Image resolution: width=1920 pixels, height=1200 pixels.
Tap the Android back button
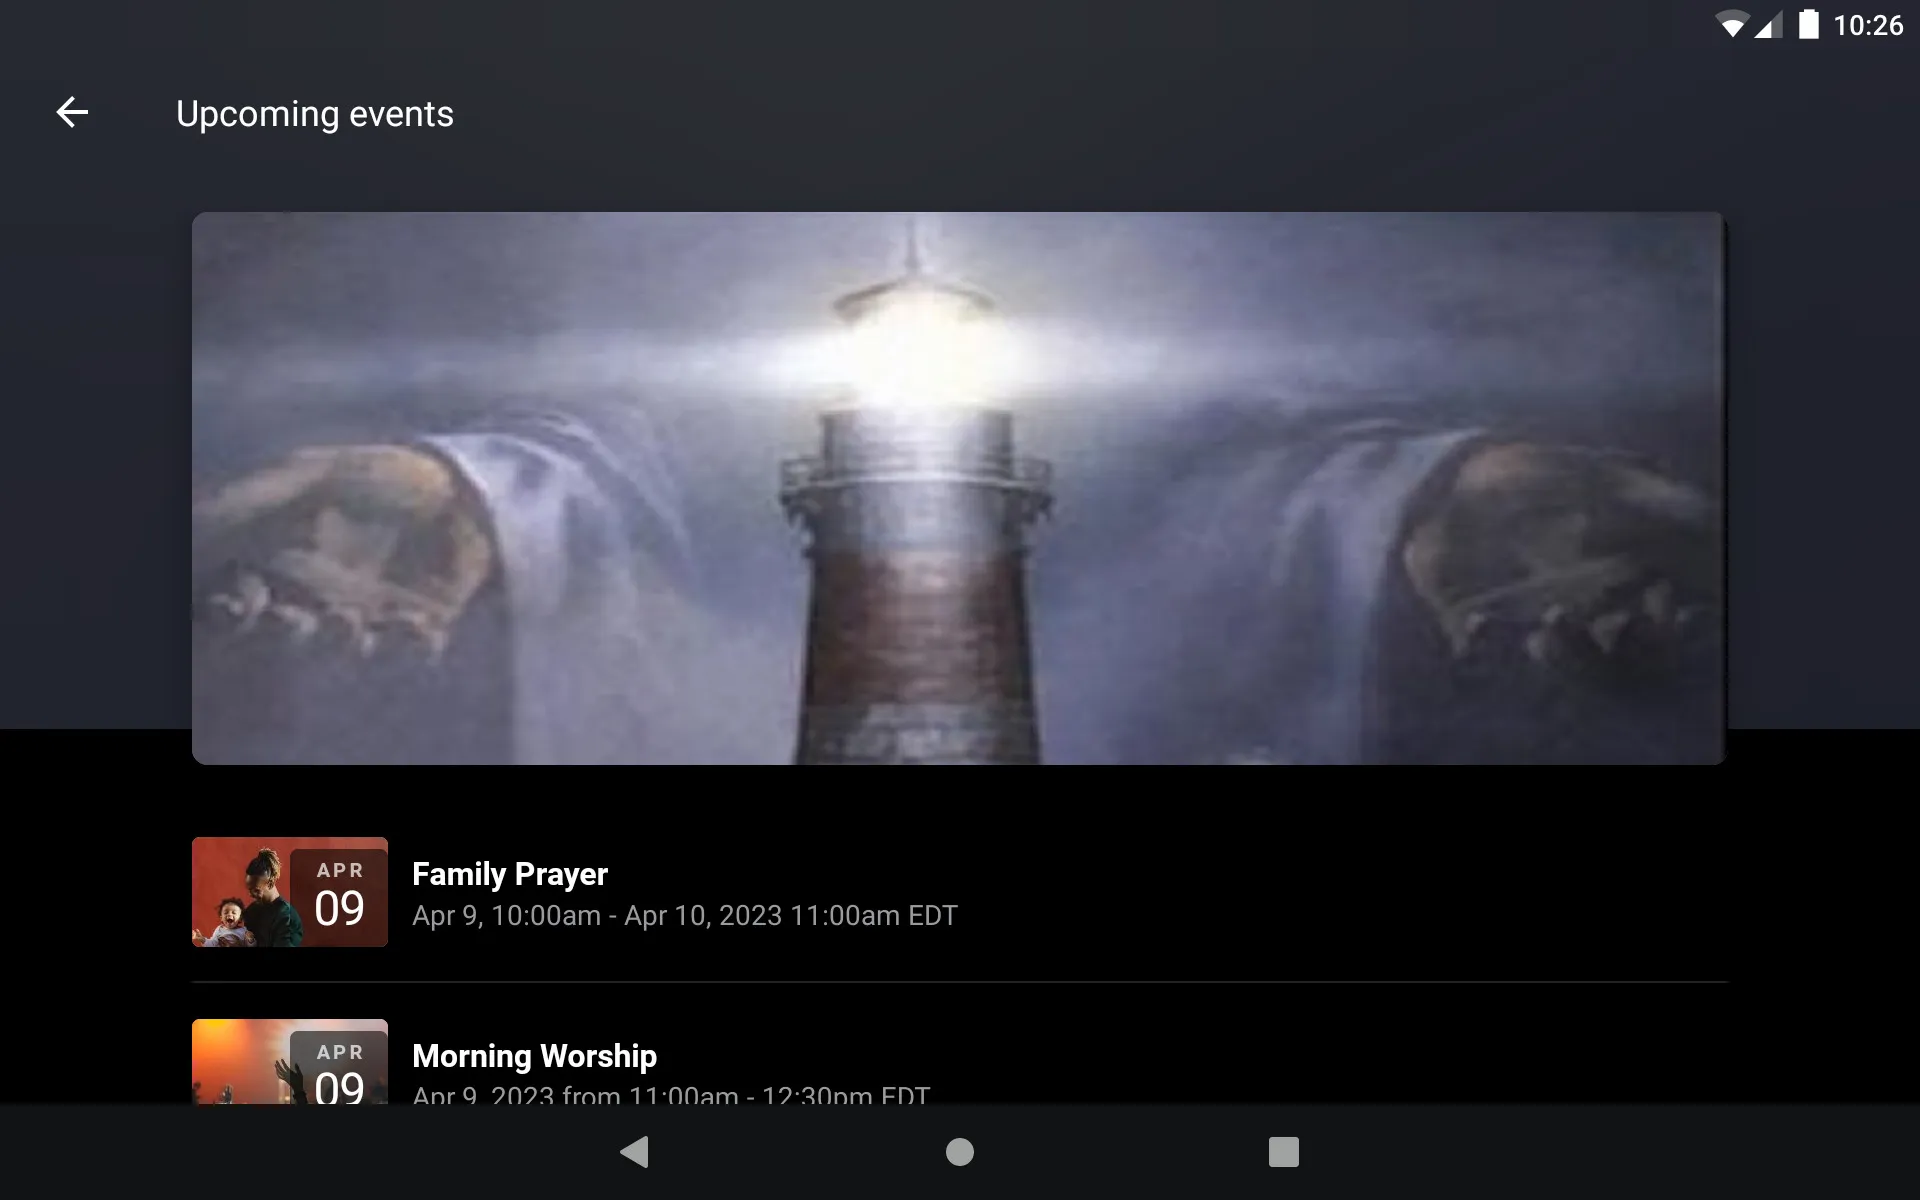coord(634,1153)
